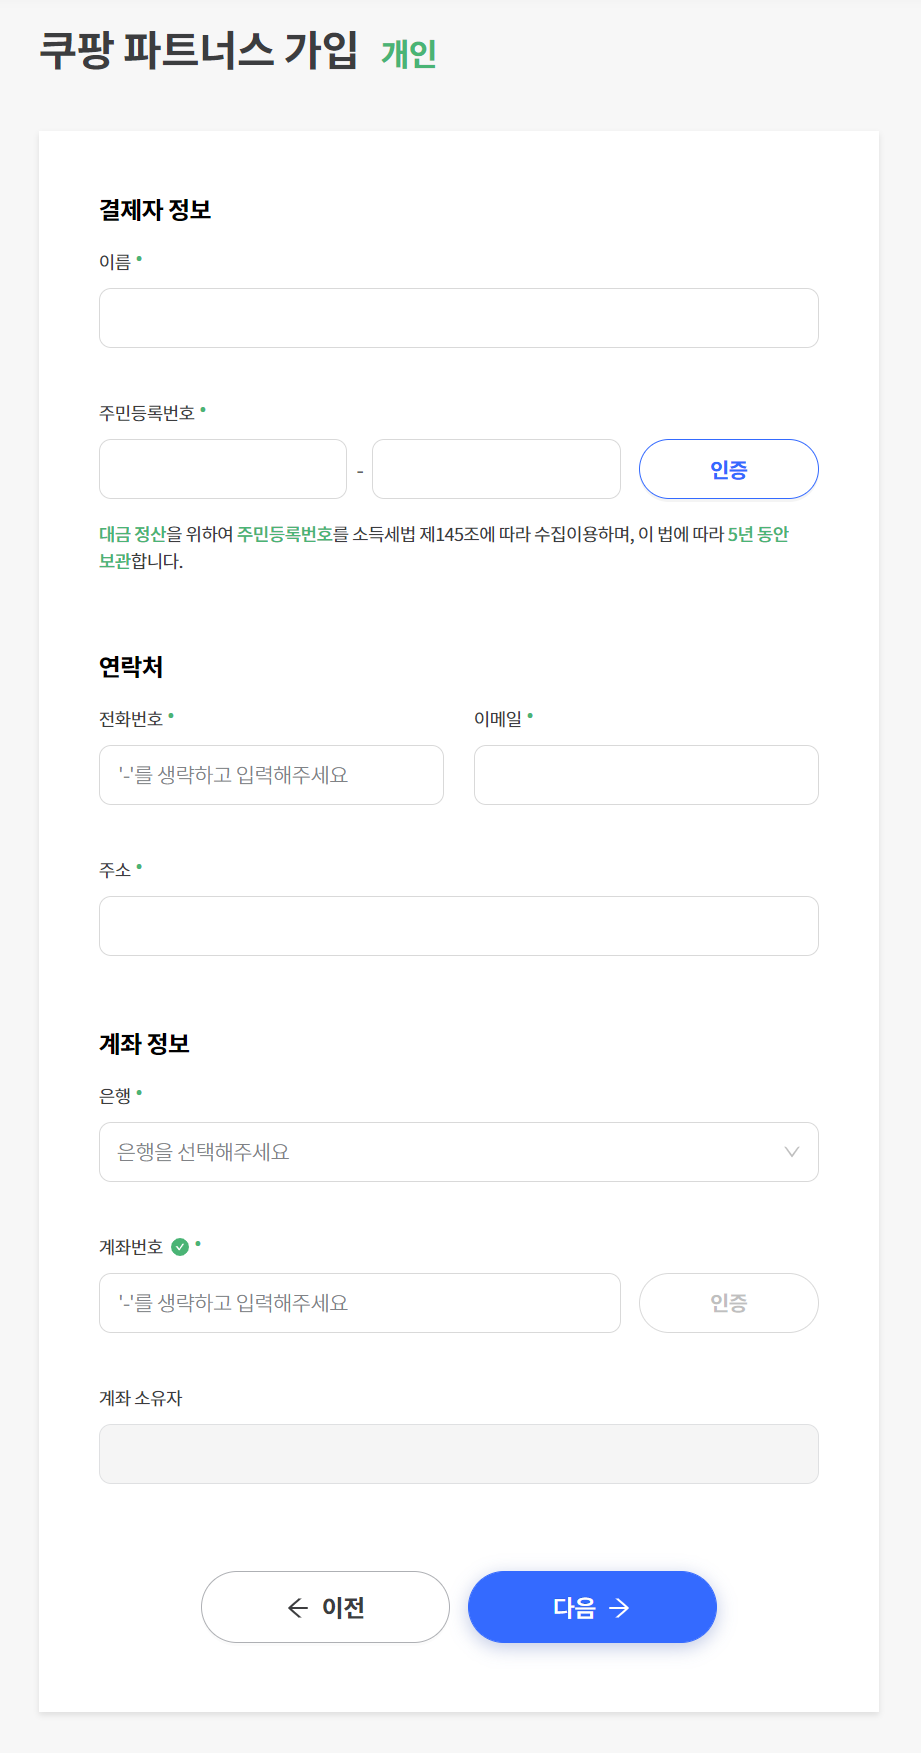
Task: Click 인증 button next to 주민등록번호
Action: click(728, 469)
